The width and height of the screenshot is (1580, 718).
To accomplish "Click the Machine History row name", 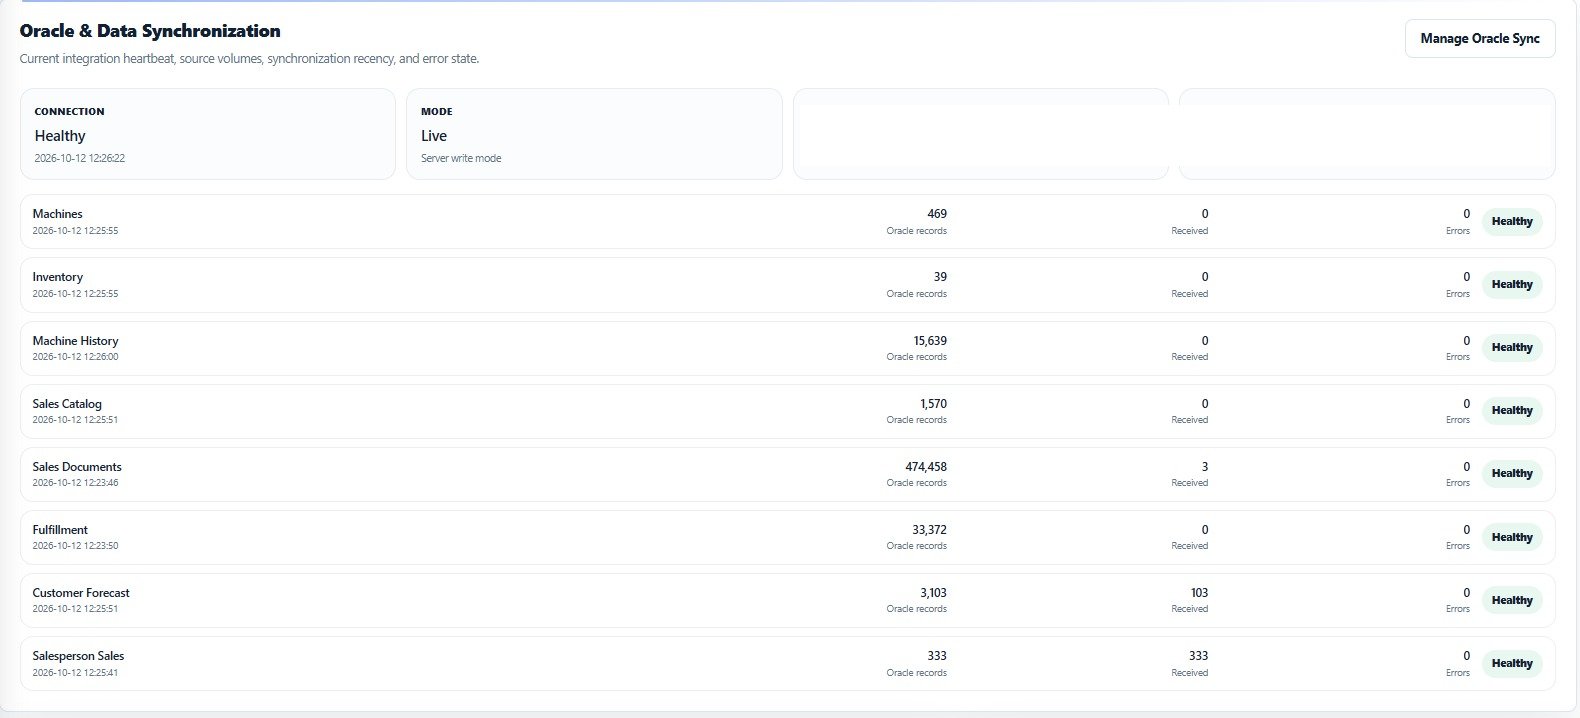I will 75,341.
